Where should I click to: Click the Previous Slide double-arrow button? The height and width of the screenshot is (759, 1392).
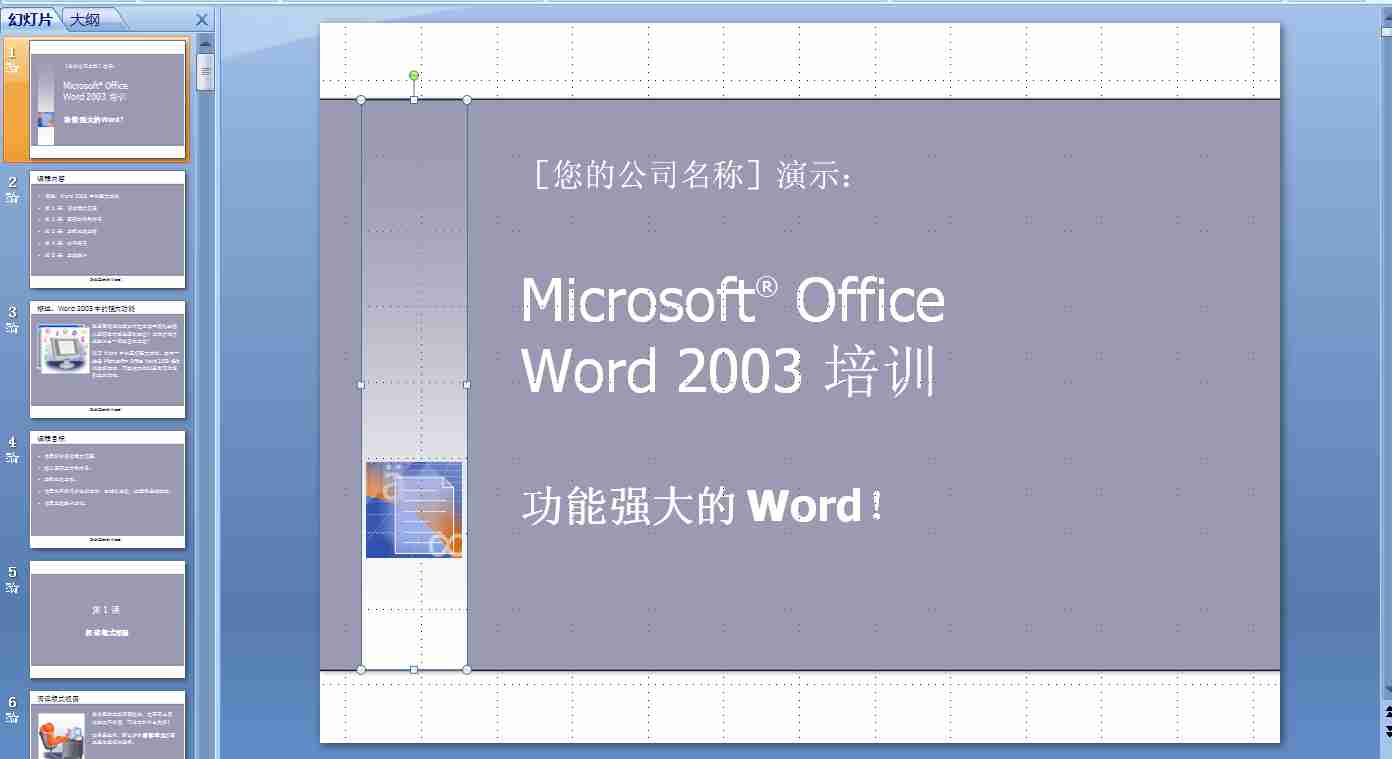pyautogui.click(x=1387, y=712)
